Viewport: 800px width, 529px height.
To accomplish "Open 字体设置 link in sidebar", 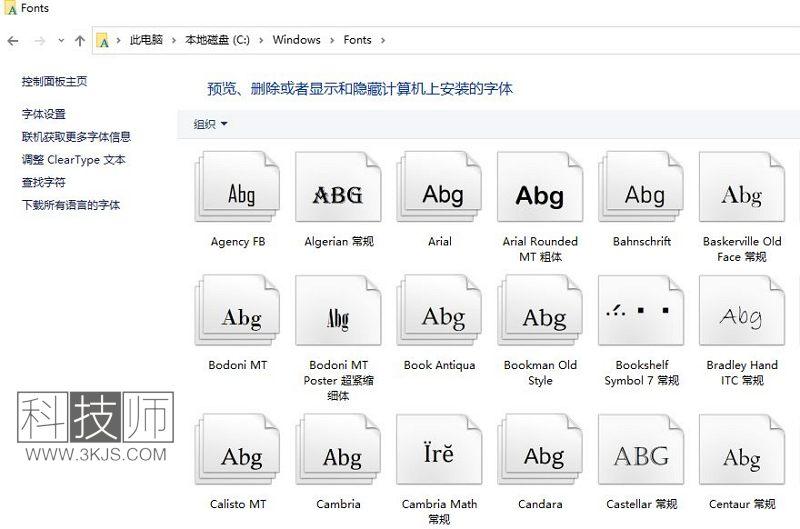I will (x=44, y=114).
